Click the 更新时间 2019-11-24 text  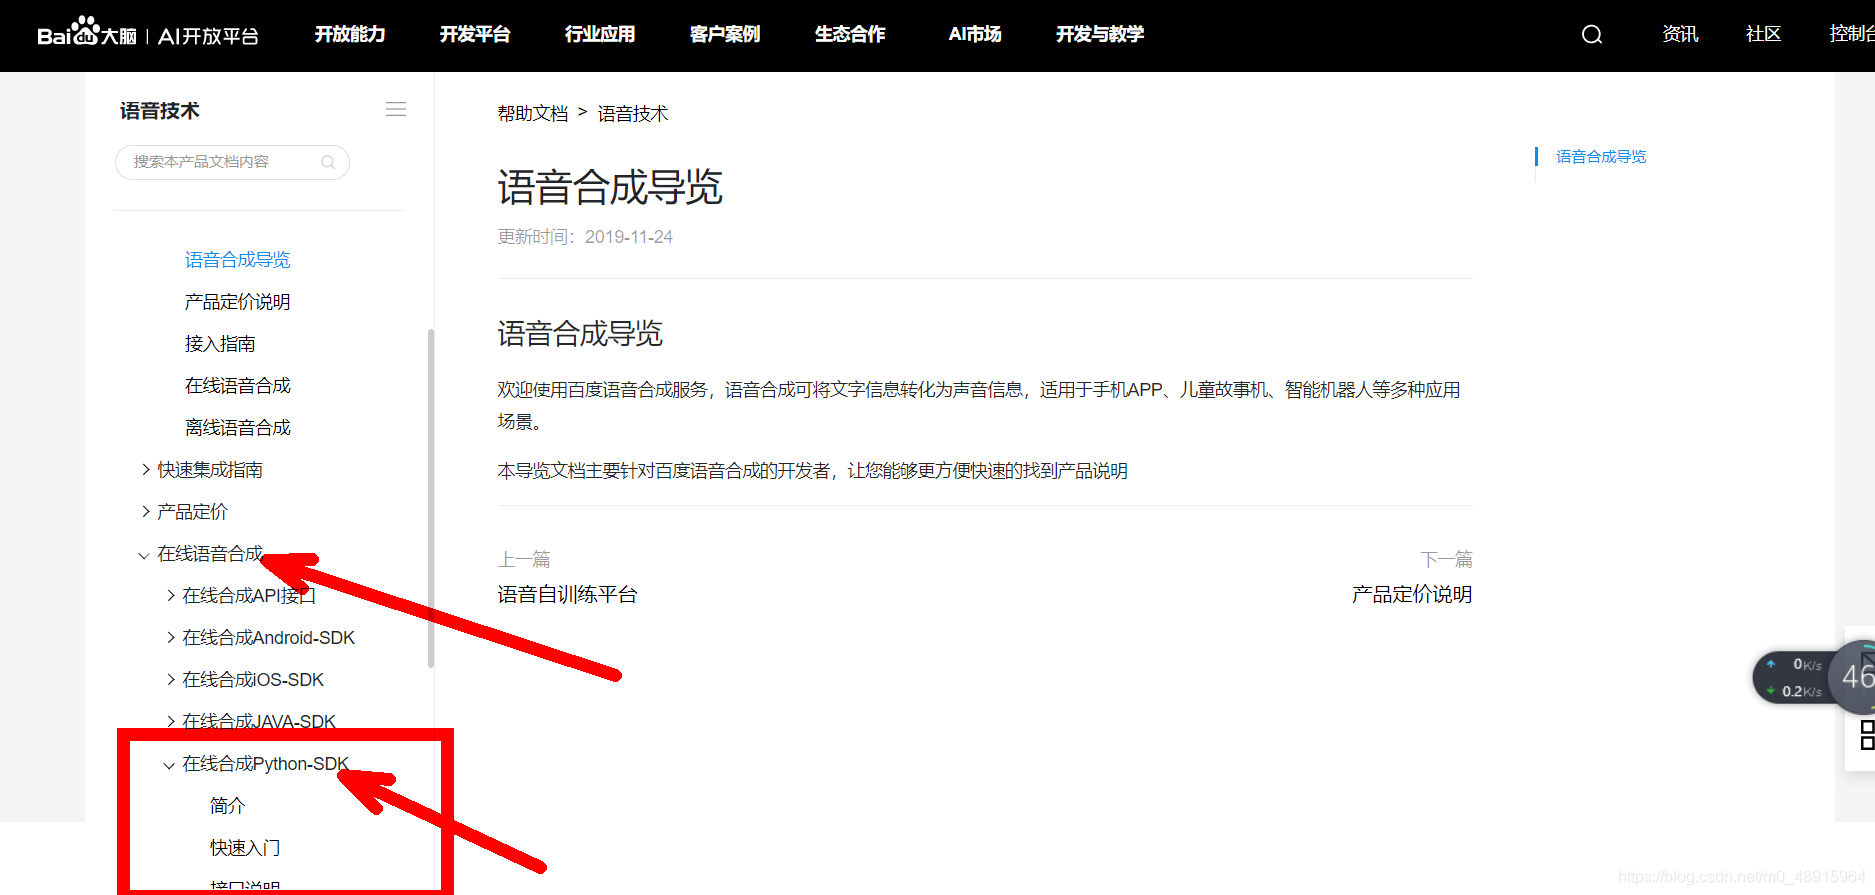[585, 237]
